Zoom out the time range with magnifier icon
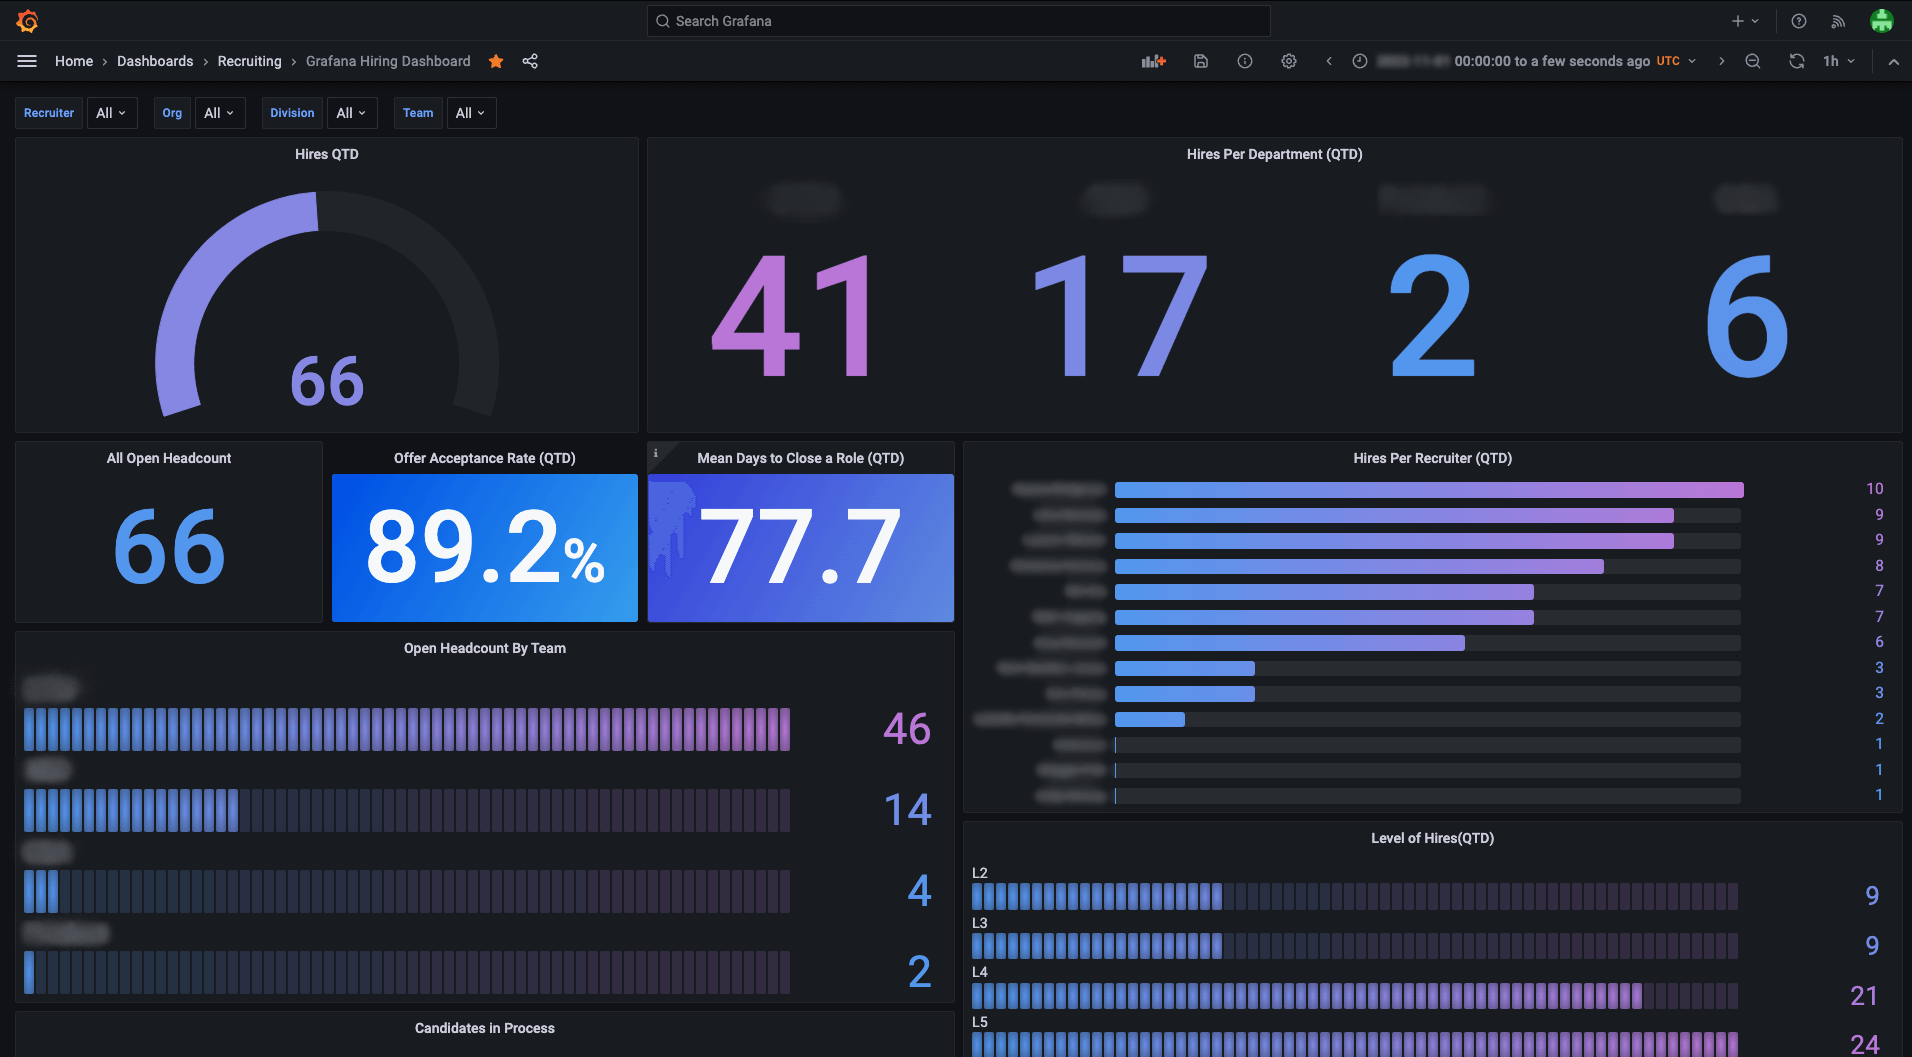This screenshot has width=1912, height=1057. click(x=1753, y=61)
